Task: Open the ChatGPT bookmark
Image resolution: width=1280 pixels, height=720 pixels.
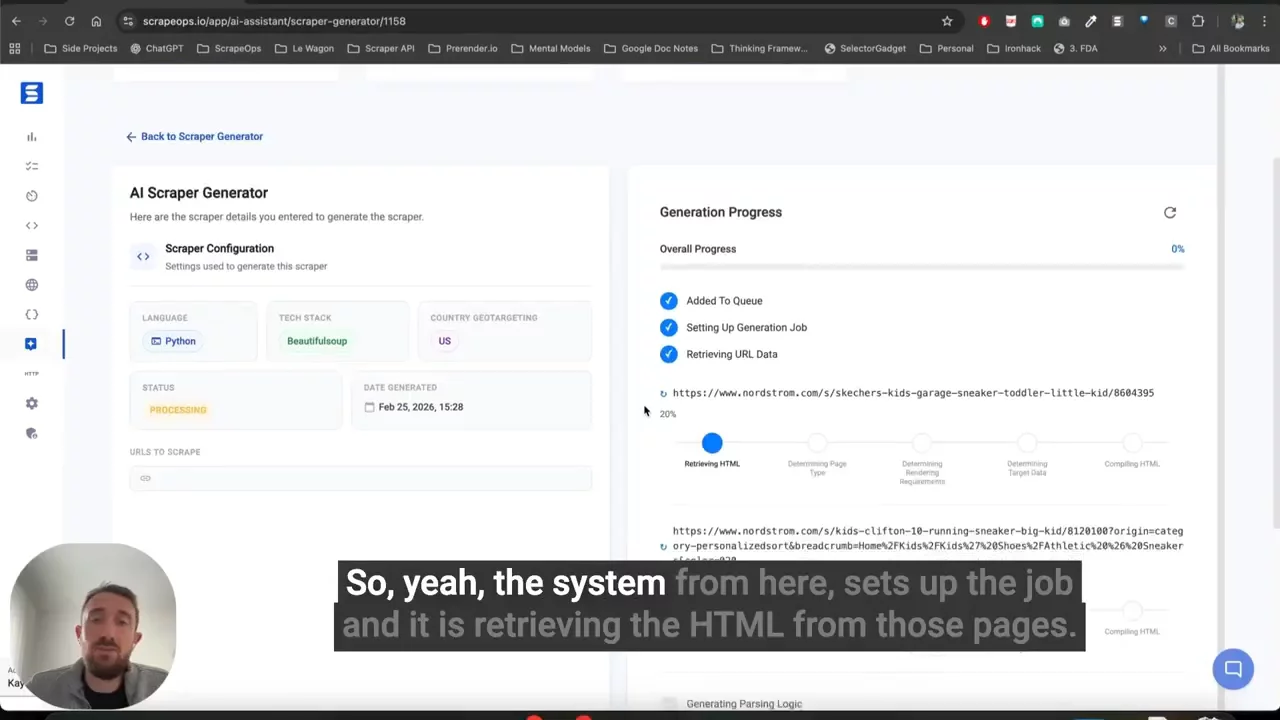Action: (157, 48)
